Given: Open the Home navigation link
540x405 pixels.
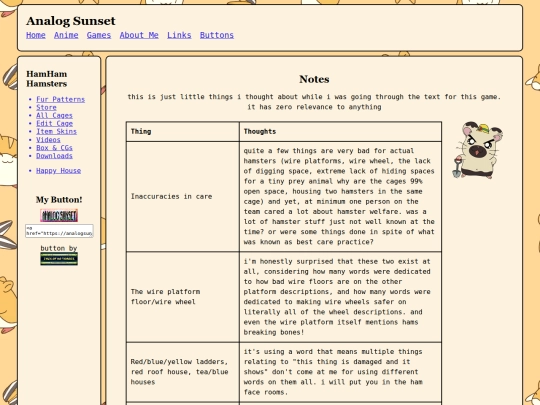Looking at the screenshot, I should click(x=36, y=35).
